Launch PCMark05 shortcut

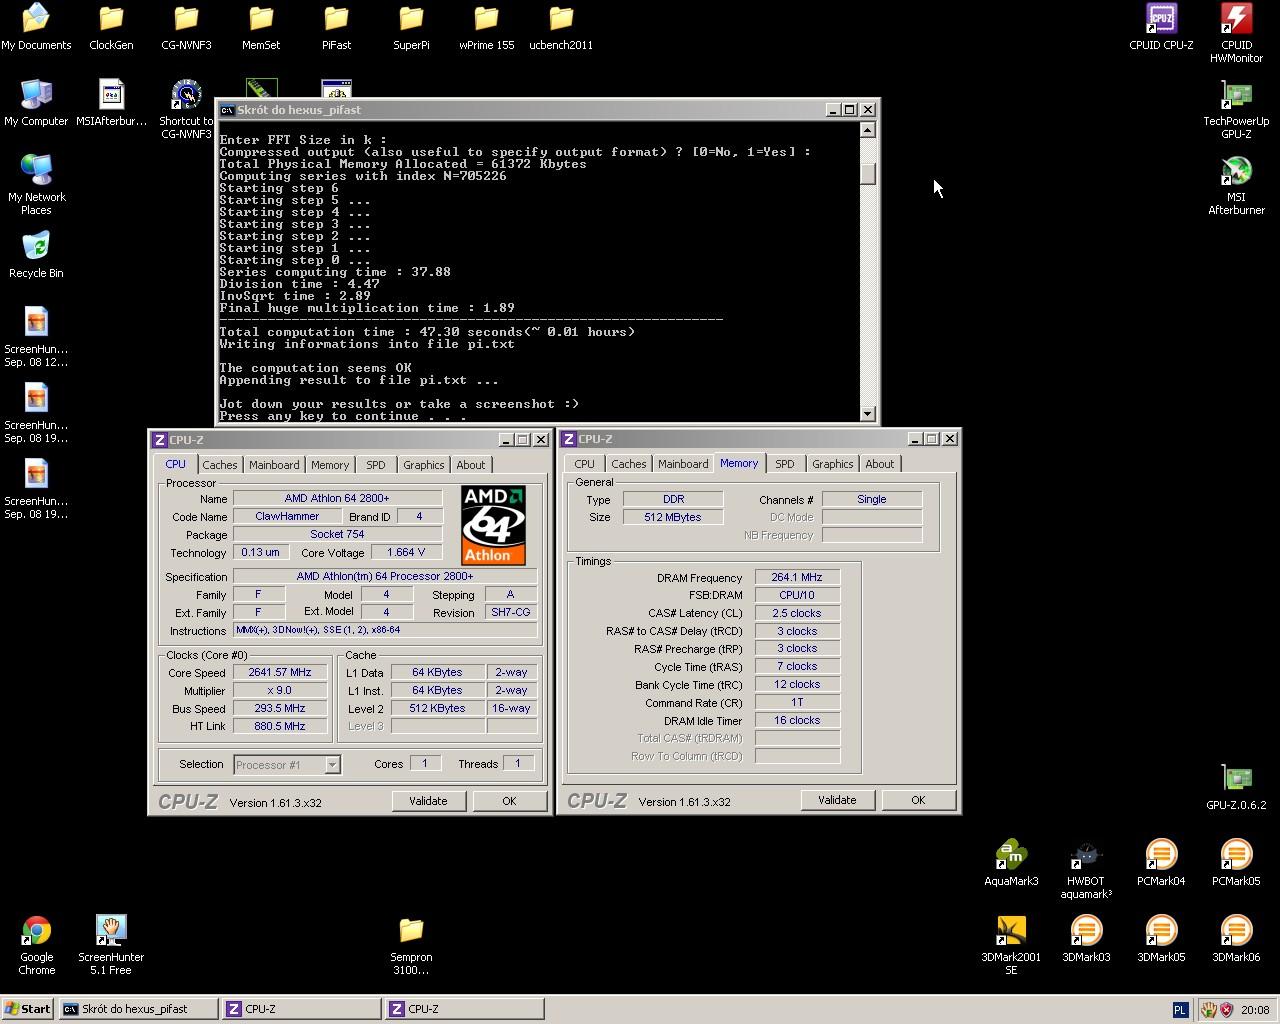(x=1236, y=862)
